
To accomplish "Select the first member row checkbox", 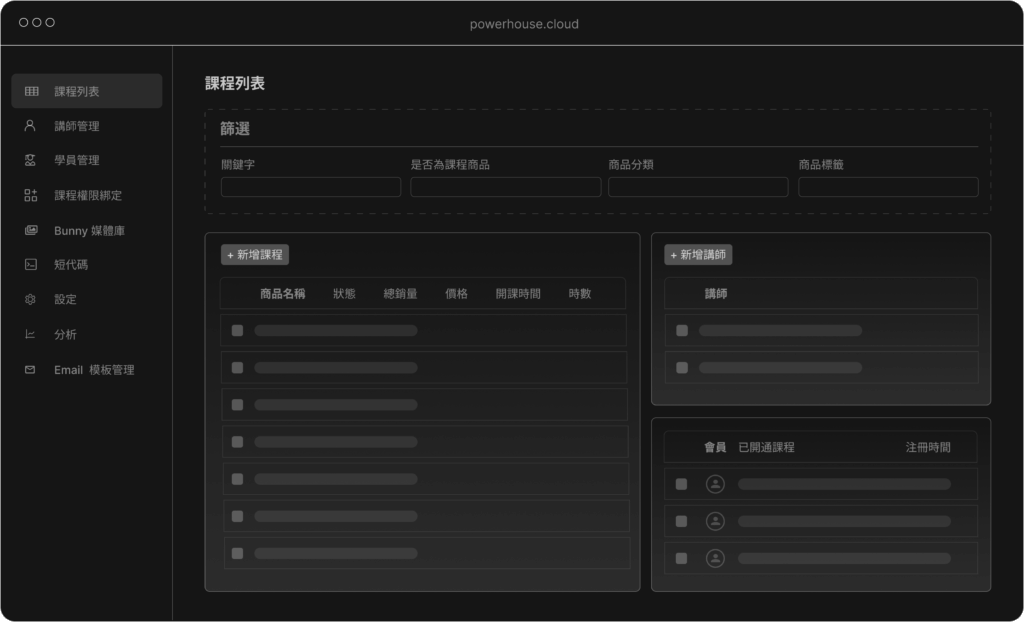I will 681,484.
